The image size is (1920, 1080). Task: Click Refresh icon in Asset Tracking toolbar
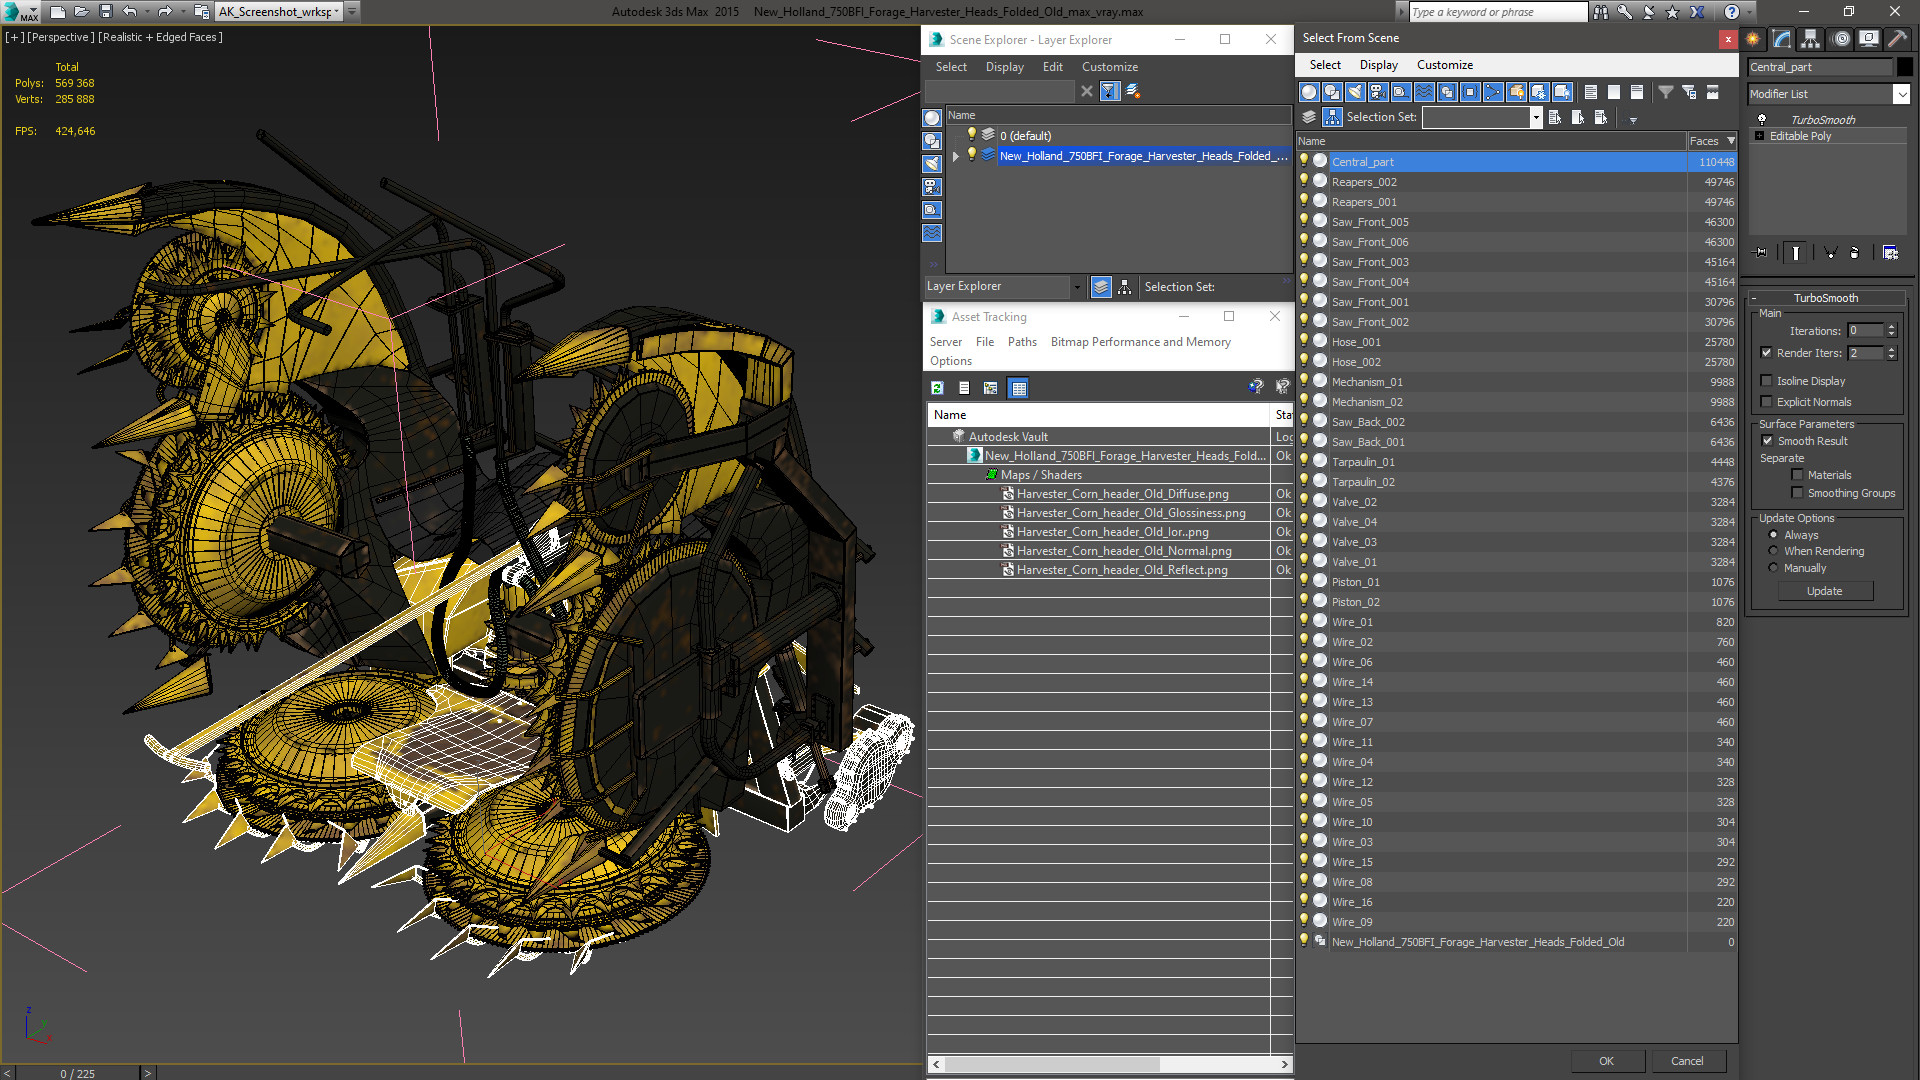937,388
